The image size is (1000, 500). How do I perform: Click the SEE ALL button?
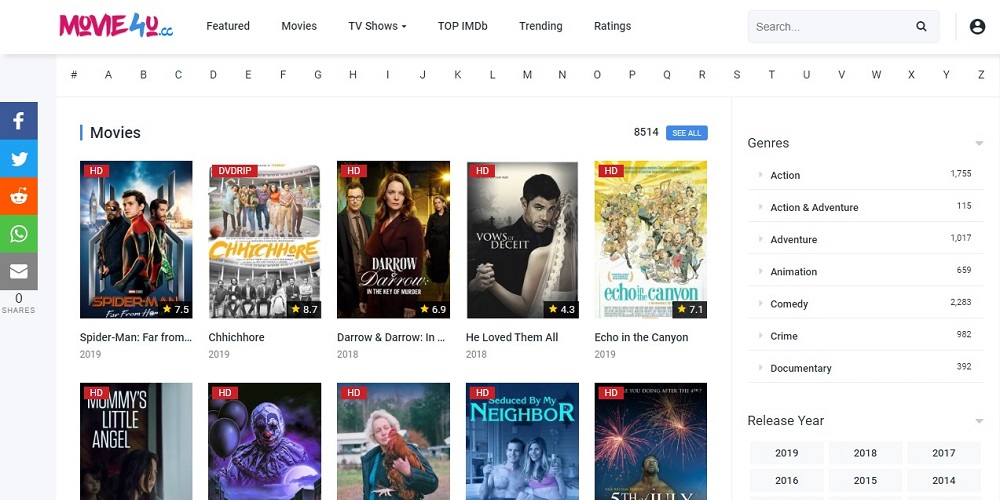point(687,133)
